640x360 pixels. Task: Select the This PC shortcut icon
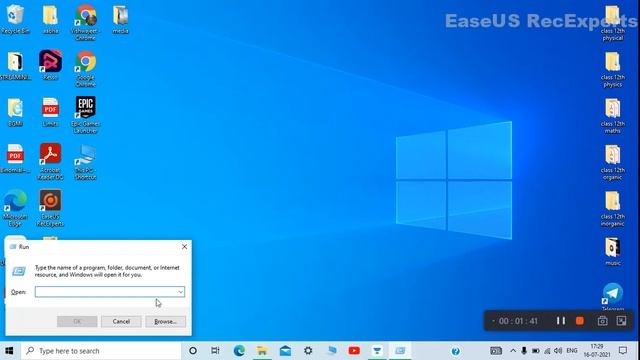coord(85,162)
